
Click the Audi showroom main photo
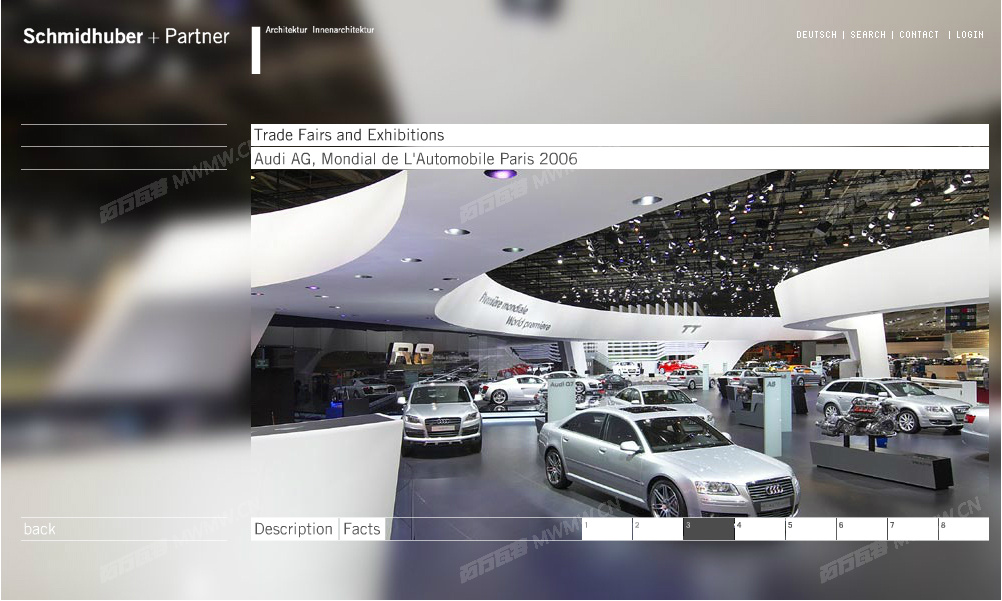[620, 343]
